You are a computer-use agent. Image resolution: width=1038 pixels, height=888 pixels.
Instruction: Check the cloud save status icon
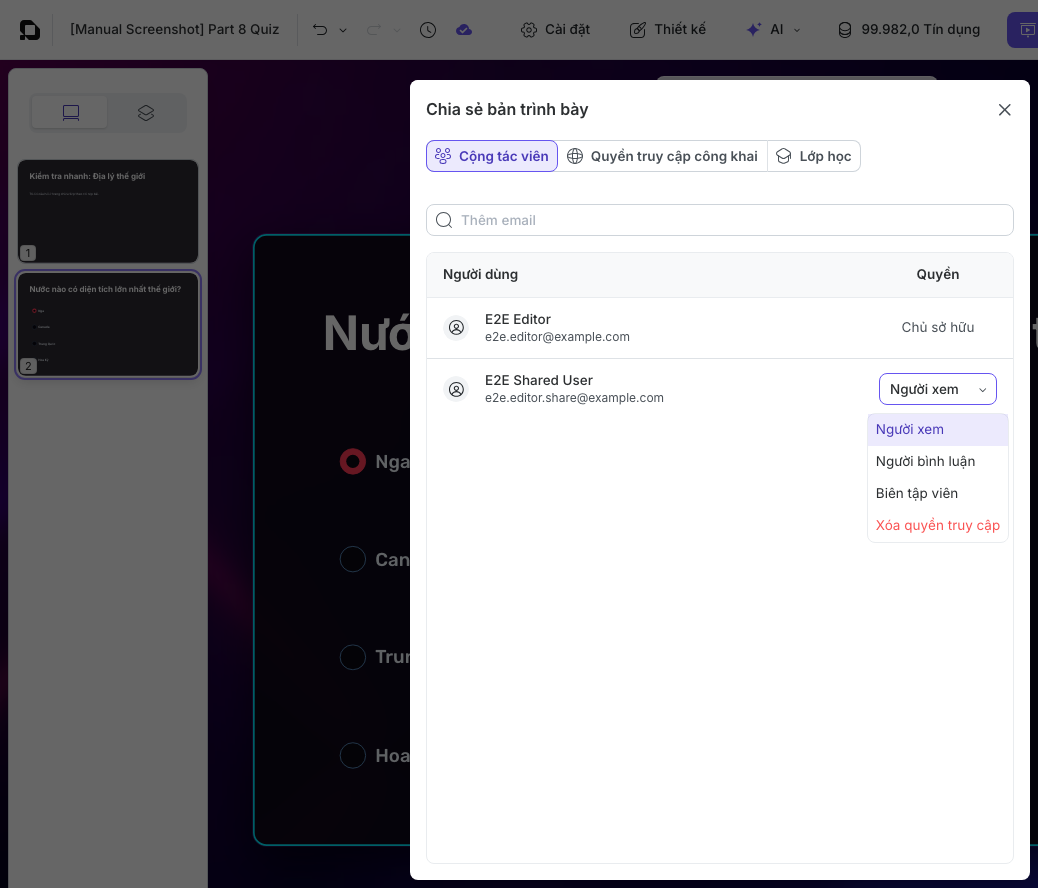coord(464,30)
